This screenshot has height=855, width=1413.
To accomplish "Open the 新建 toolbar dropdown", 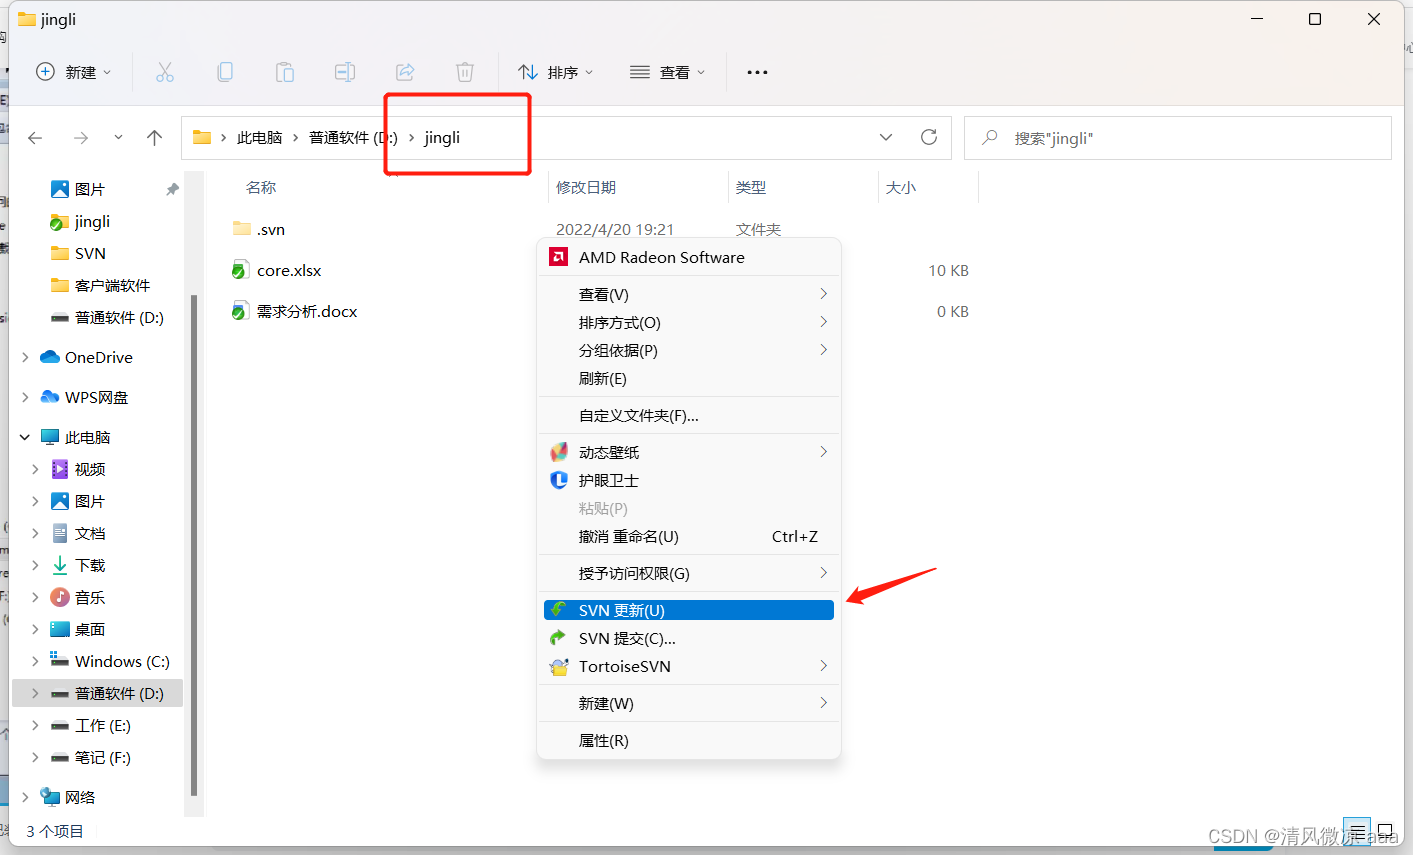I will tap(73, 72).
